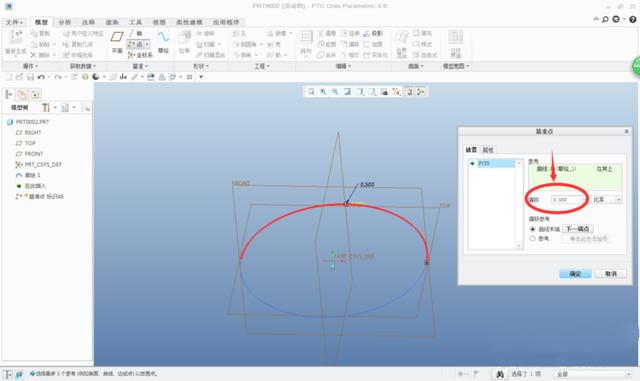Screen dimensions: 640x381
Task: Expand the Datum (基准) group menu
Action: click(140, 66)
